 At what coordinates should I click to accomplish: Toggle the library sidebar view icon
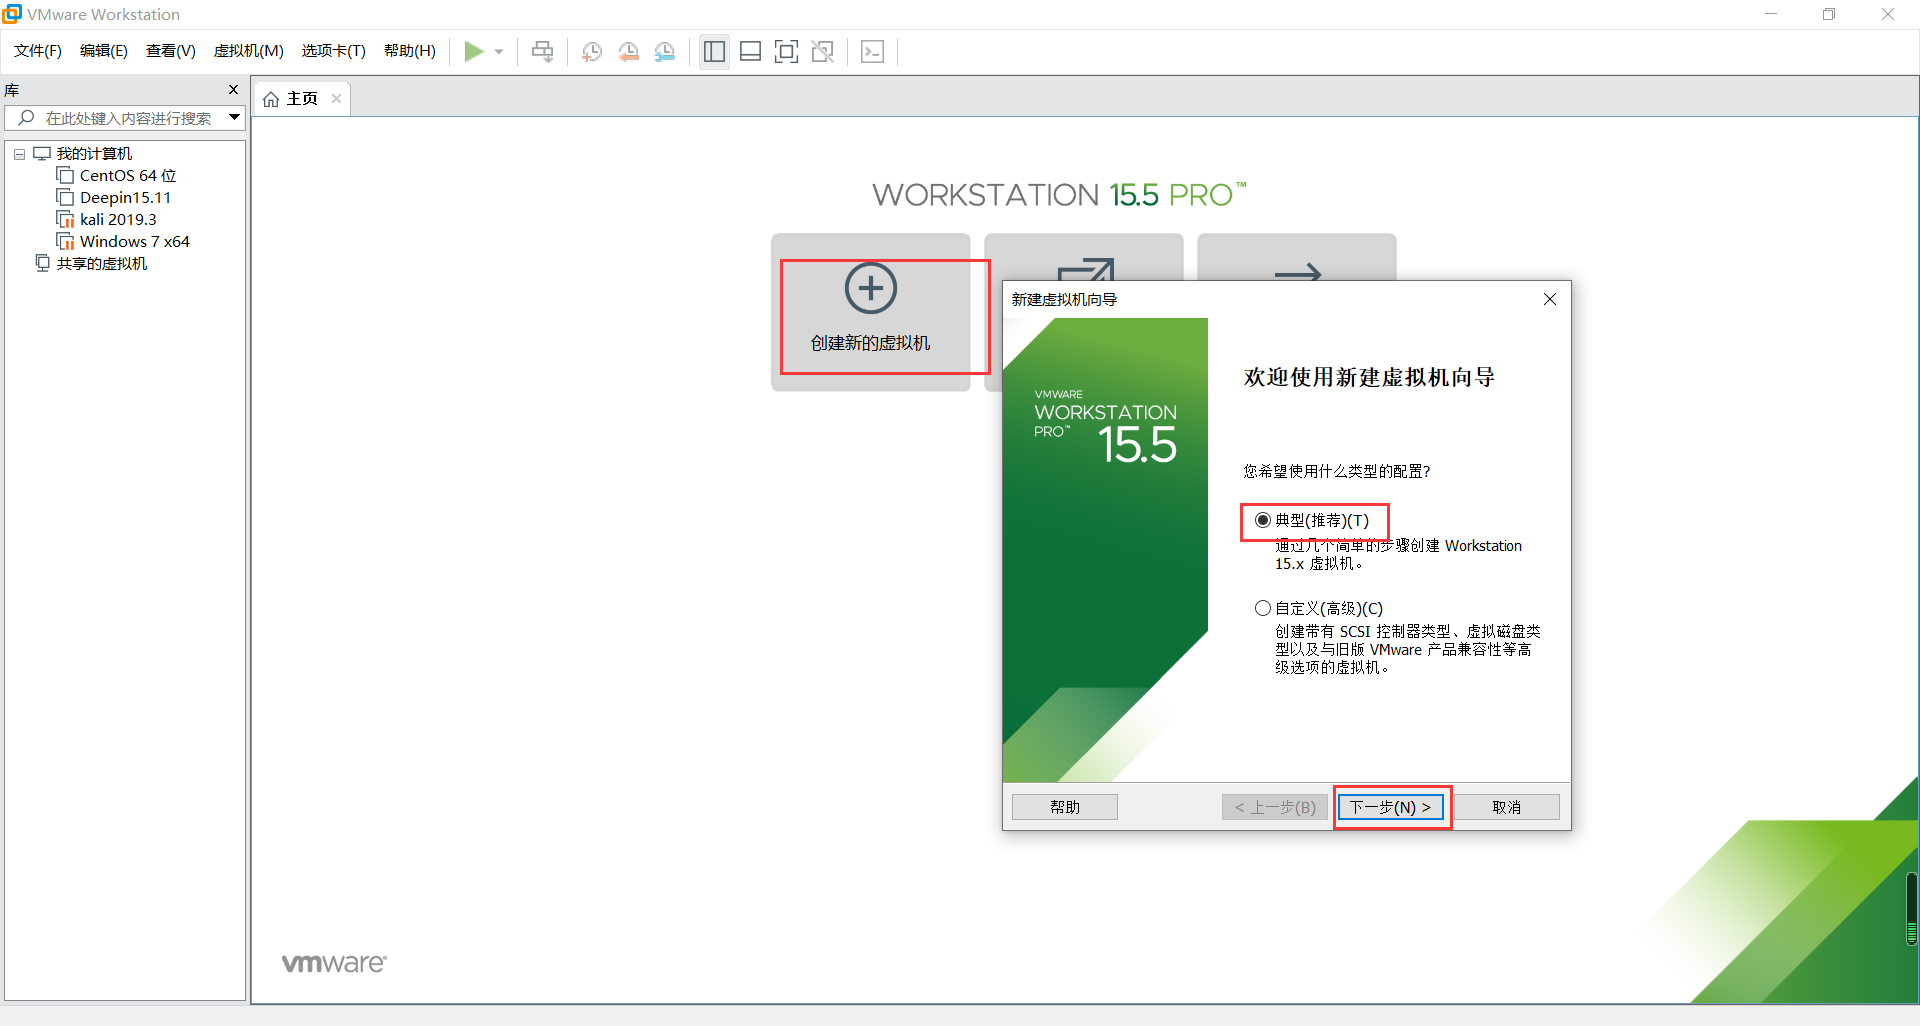click(714, 51)
